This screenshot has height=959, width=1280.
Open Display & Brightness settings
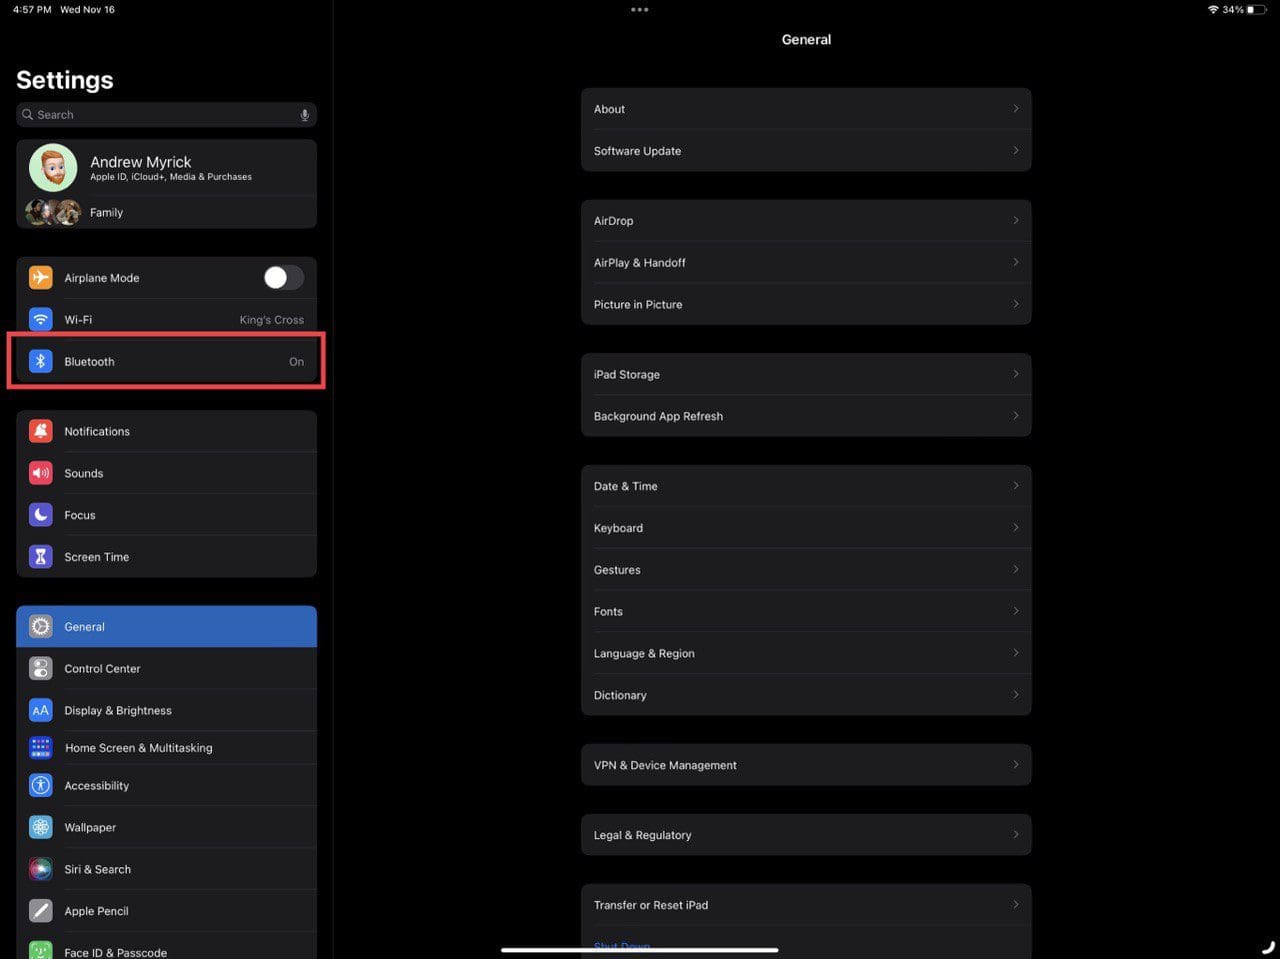pyautogui.click(x=118, y=711)
